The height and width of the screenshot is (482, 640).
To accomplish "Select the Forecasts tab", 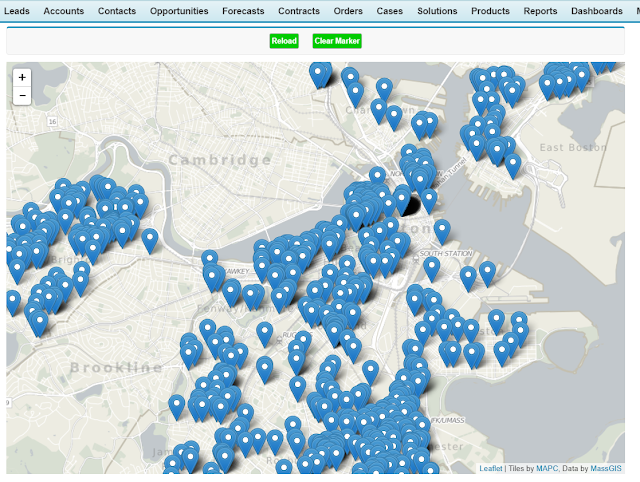I will [243, 11].
